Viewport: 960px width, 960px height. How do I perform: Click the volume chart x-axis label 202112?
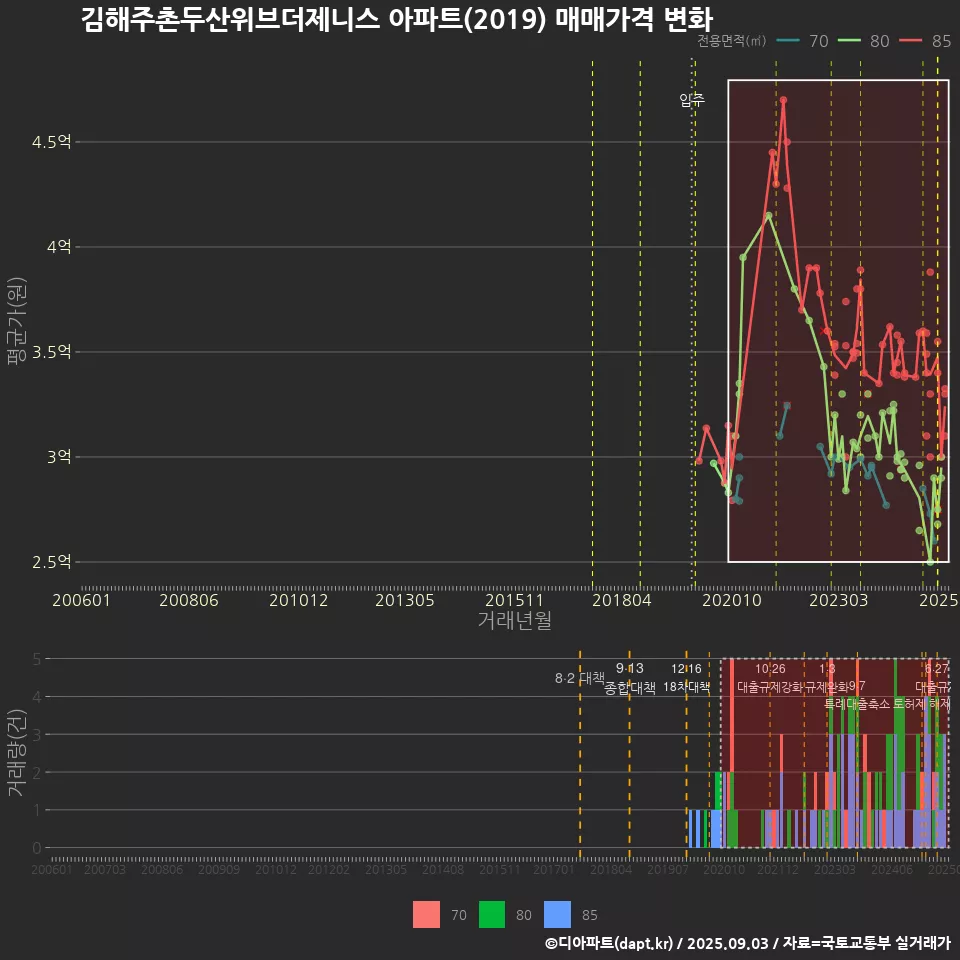tap(778, 869)
